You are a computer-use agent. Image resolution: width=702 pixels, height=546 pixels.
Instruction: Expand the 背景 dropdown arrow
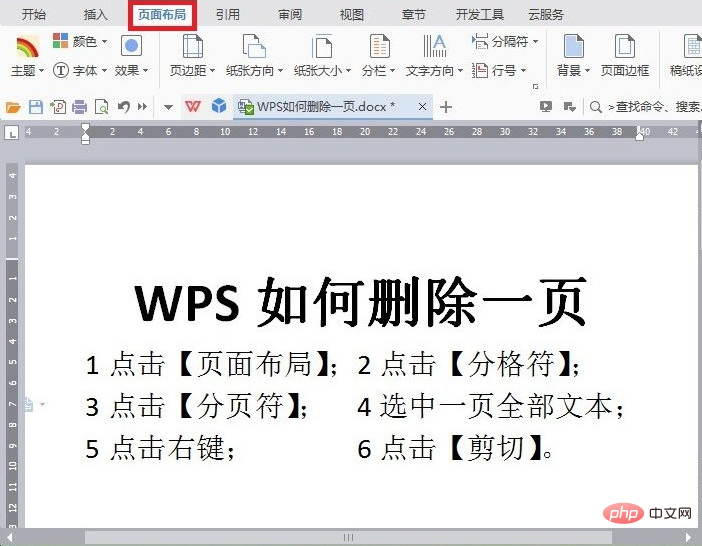587,71
